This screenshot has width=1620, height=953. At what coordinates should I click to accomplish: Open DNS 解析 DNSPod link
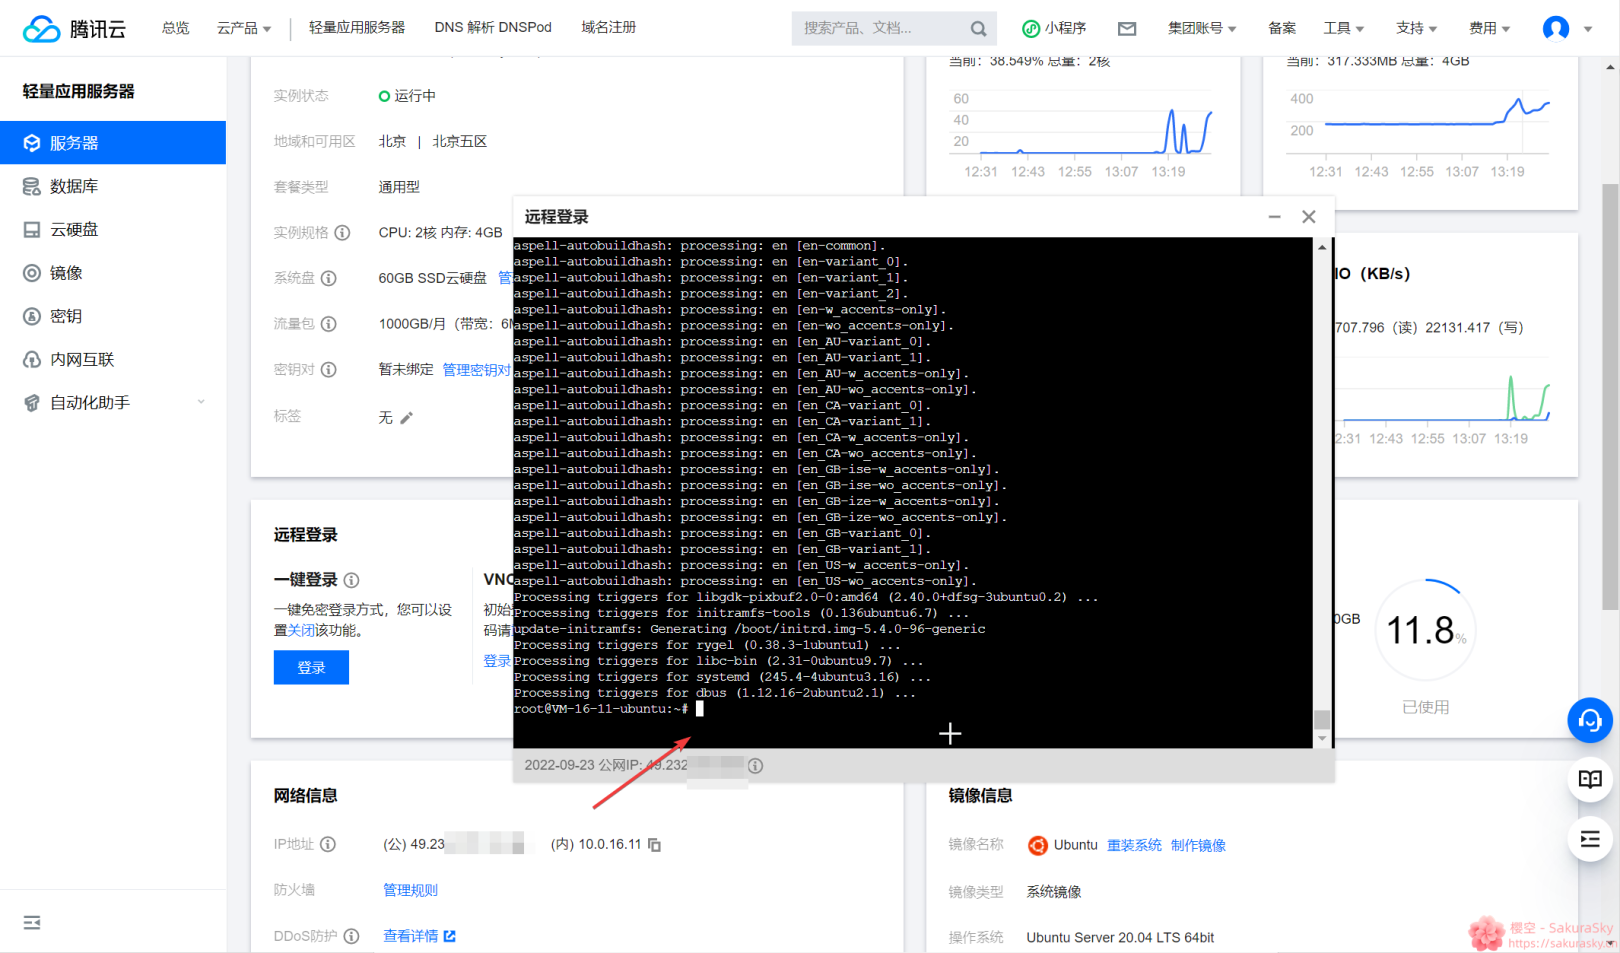coord(493,28)
